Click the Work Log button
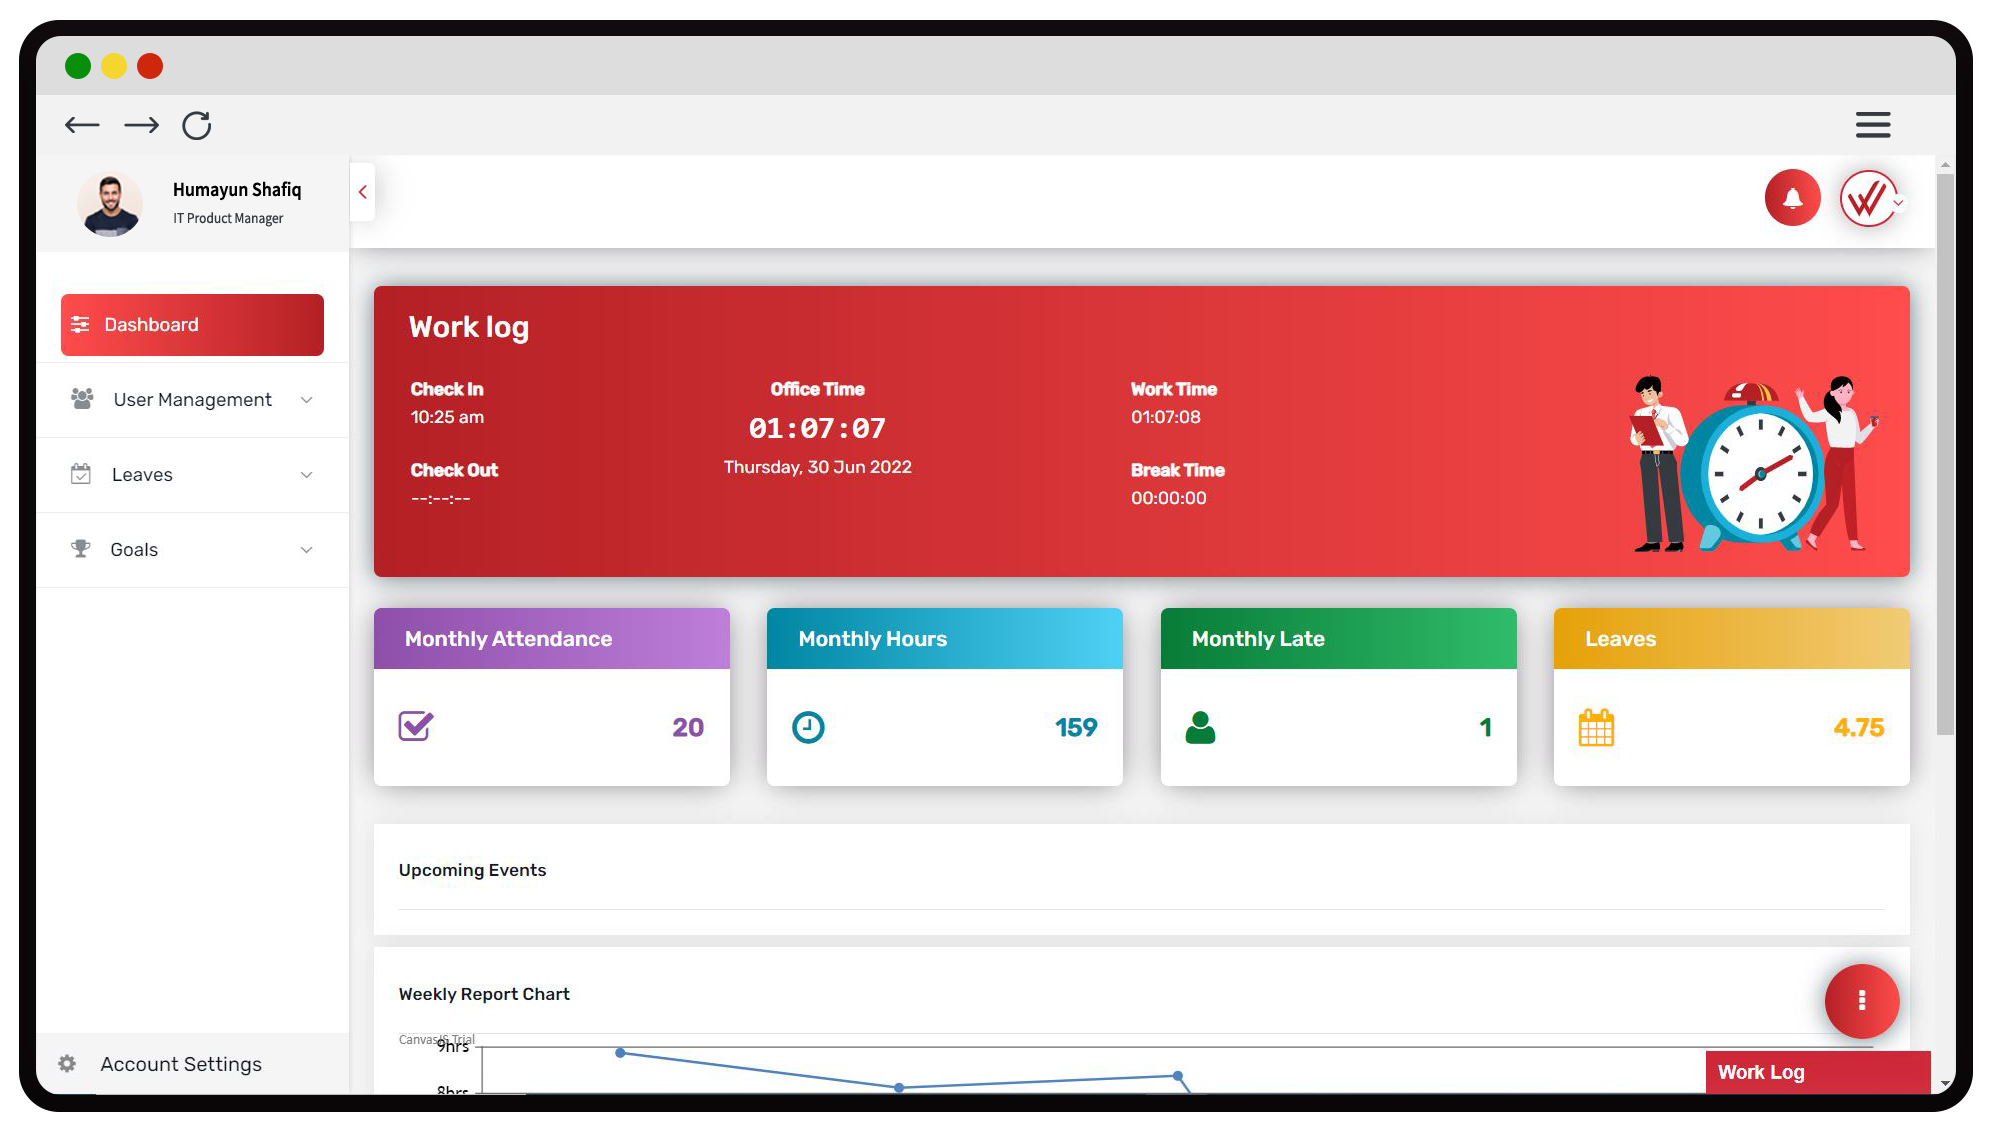Screen dimensions: 1992x1132 pyautogui.click(x=1817, y=1072)
